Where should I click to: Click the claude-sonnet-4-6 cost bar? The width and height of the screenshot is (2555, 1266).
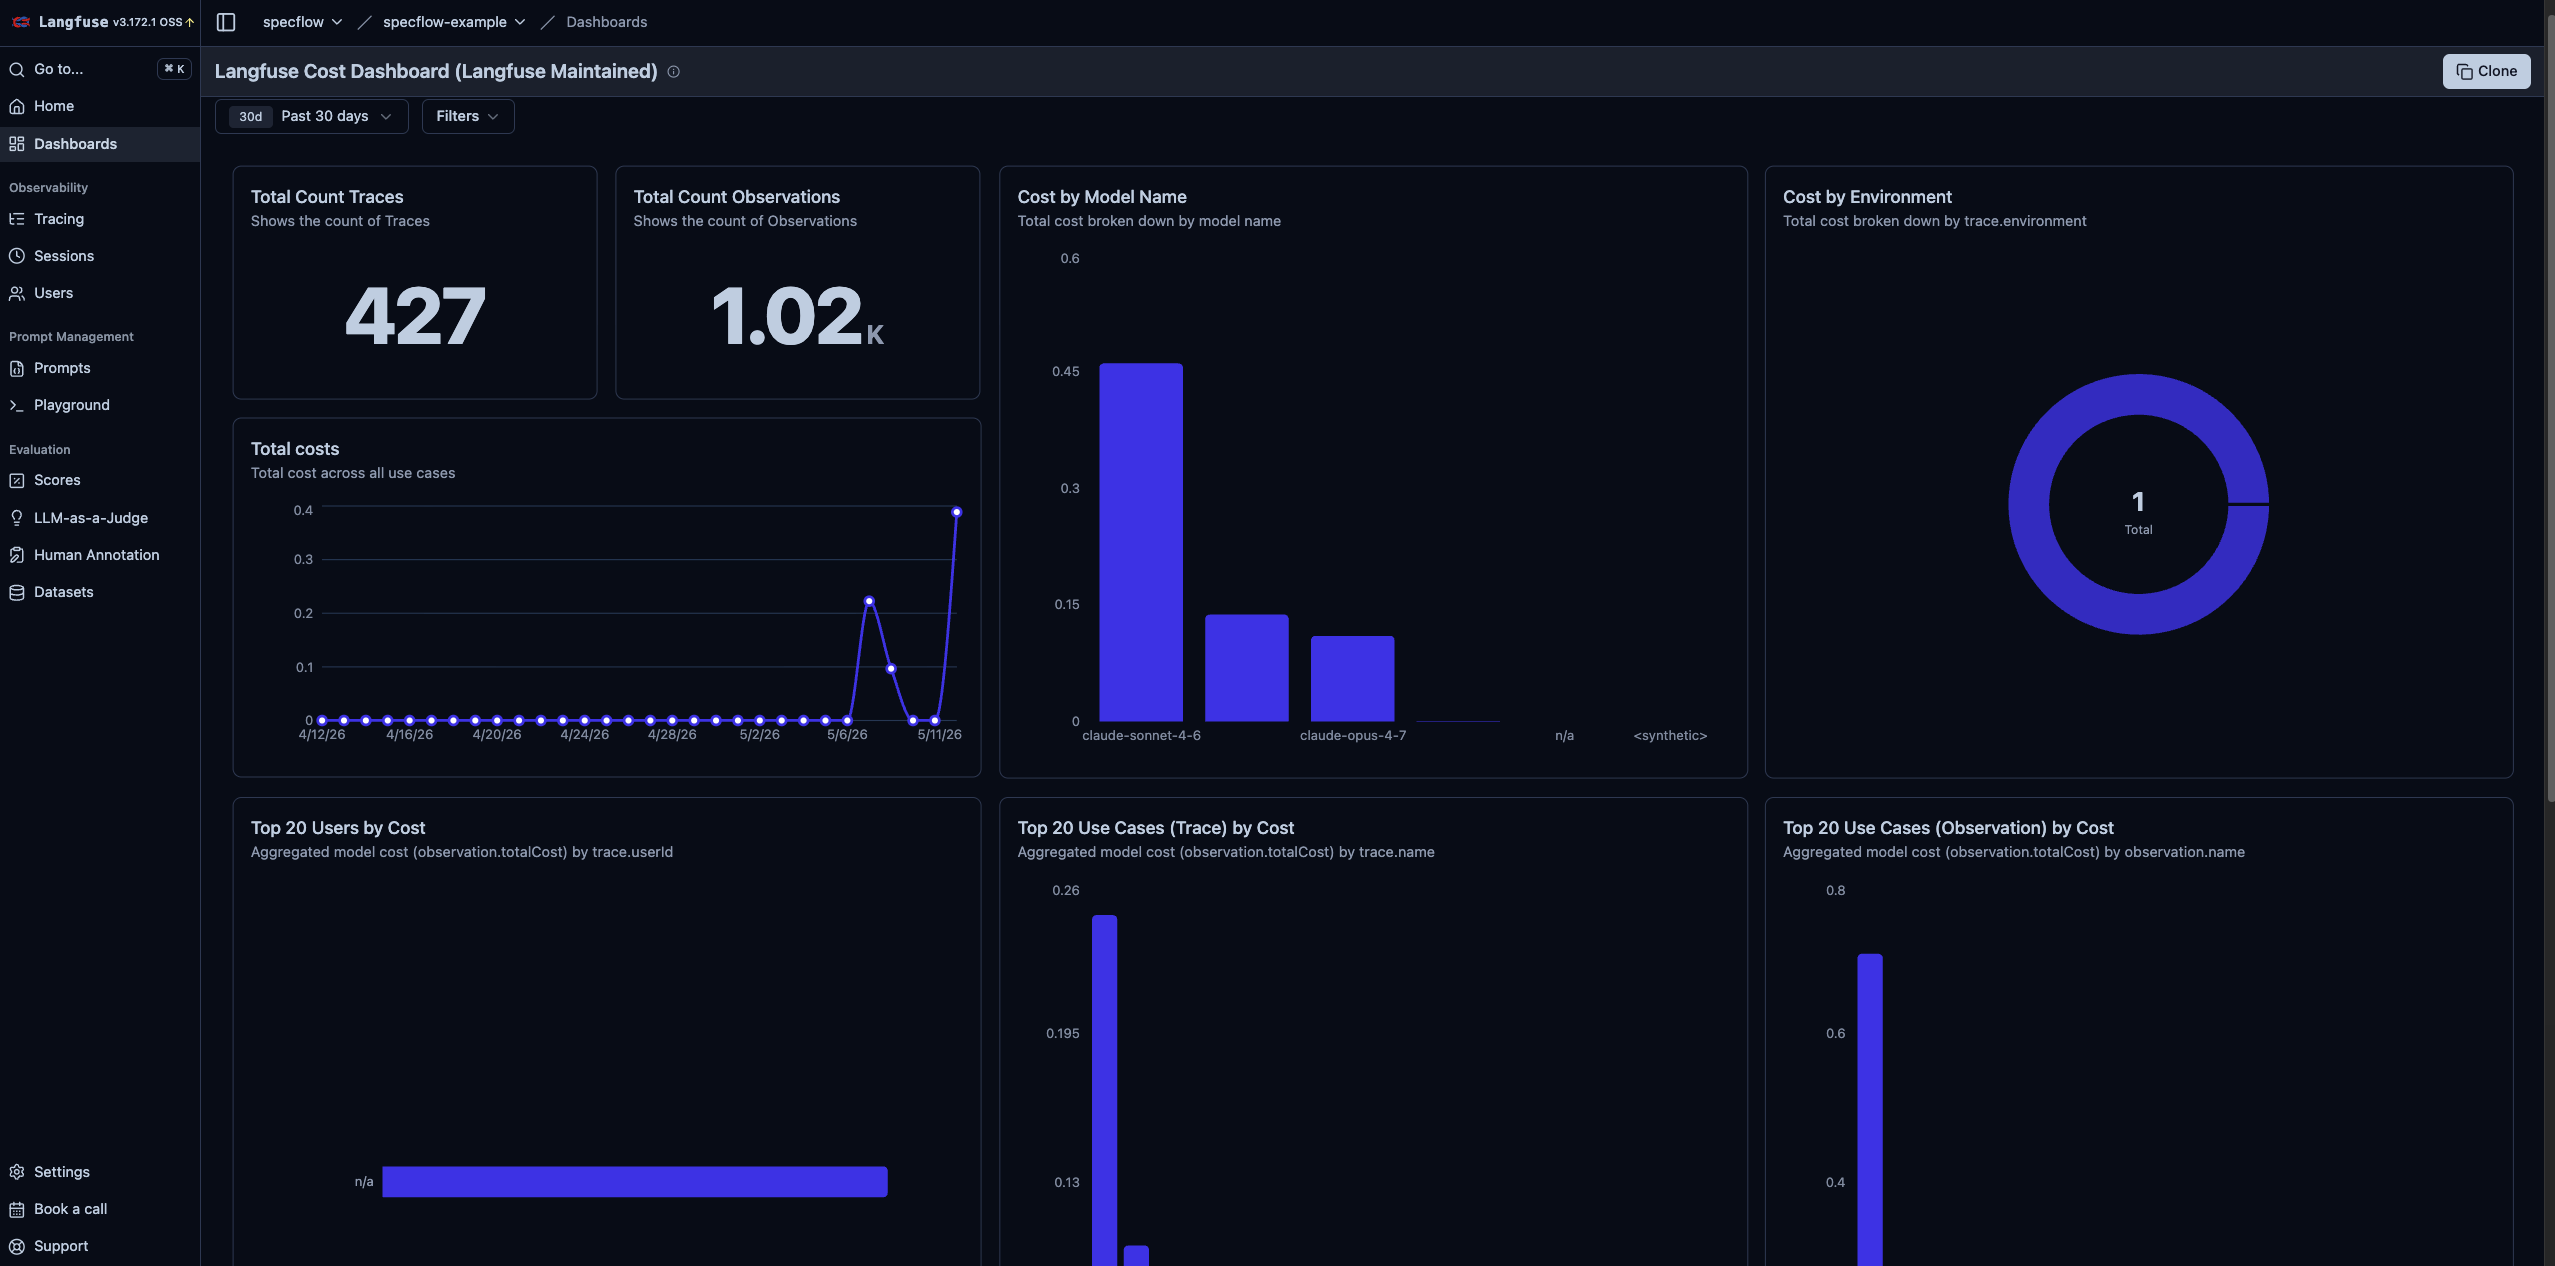(1141, 542)
